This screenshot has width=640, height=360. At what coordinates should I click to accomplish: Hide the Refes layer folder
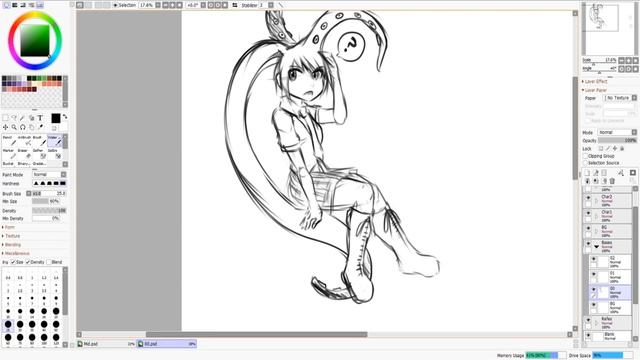(588, 320)
